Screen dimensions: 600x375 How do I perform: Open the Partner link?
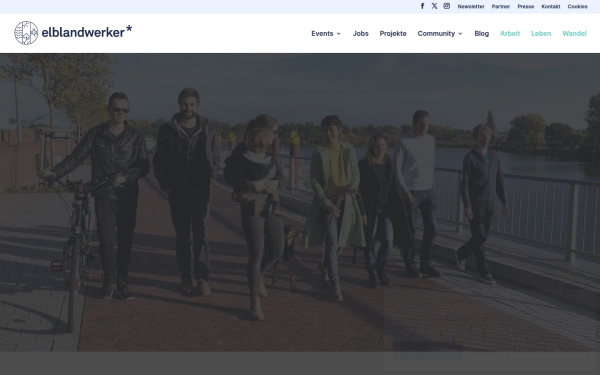[501, 7]
